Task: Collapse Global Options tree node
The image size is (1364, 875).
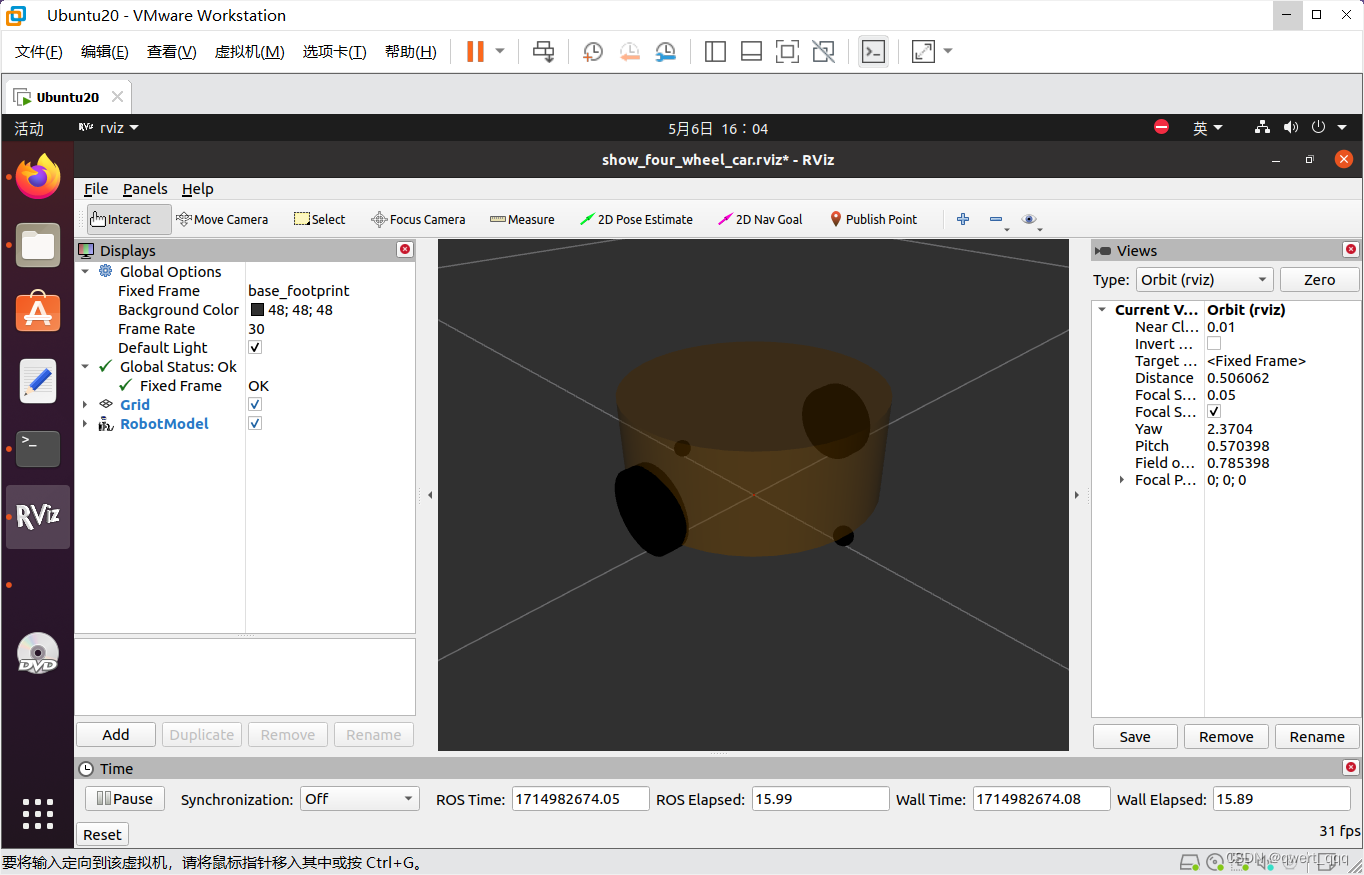Action: 85,272
